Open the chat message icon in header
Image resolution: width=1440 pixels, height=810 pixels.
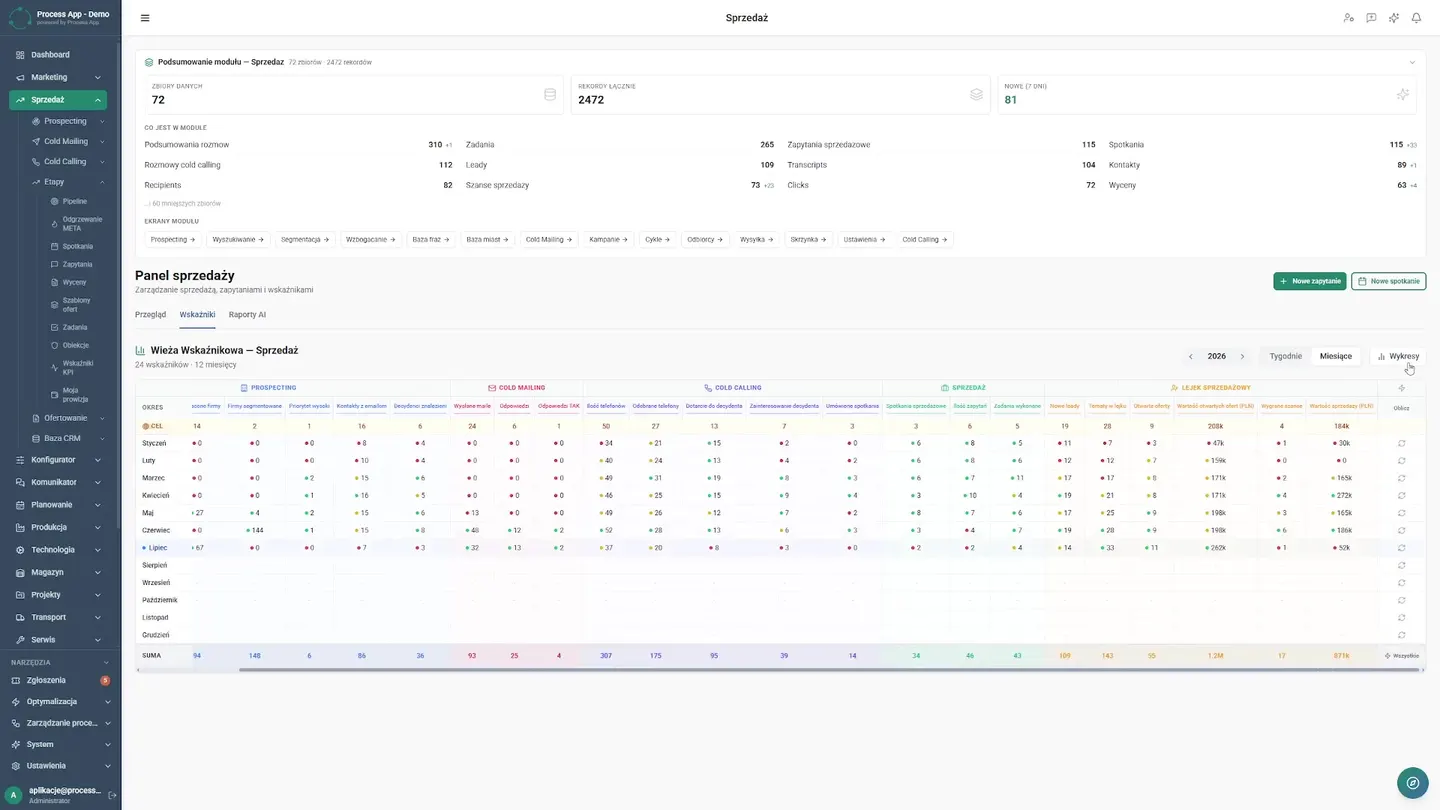[1371, 18]
